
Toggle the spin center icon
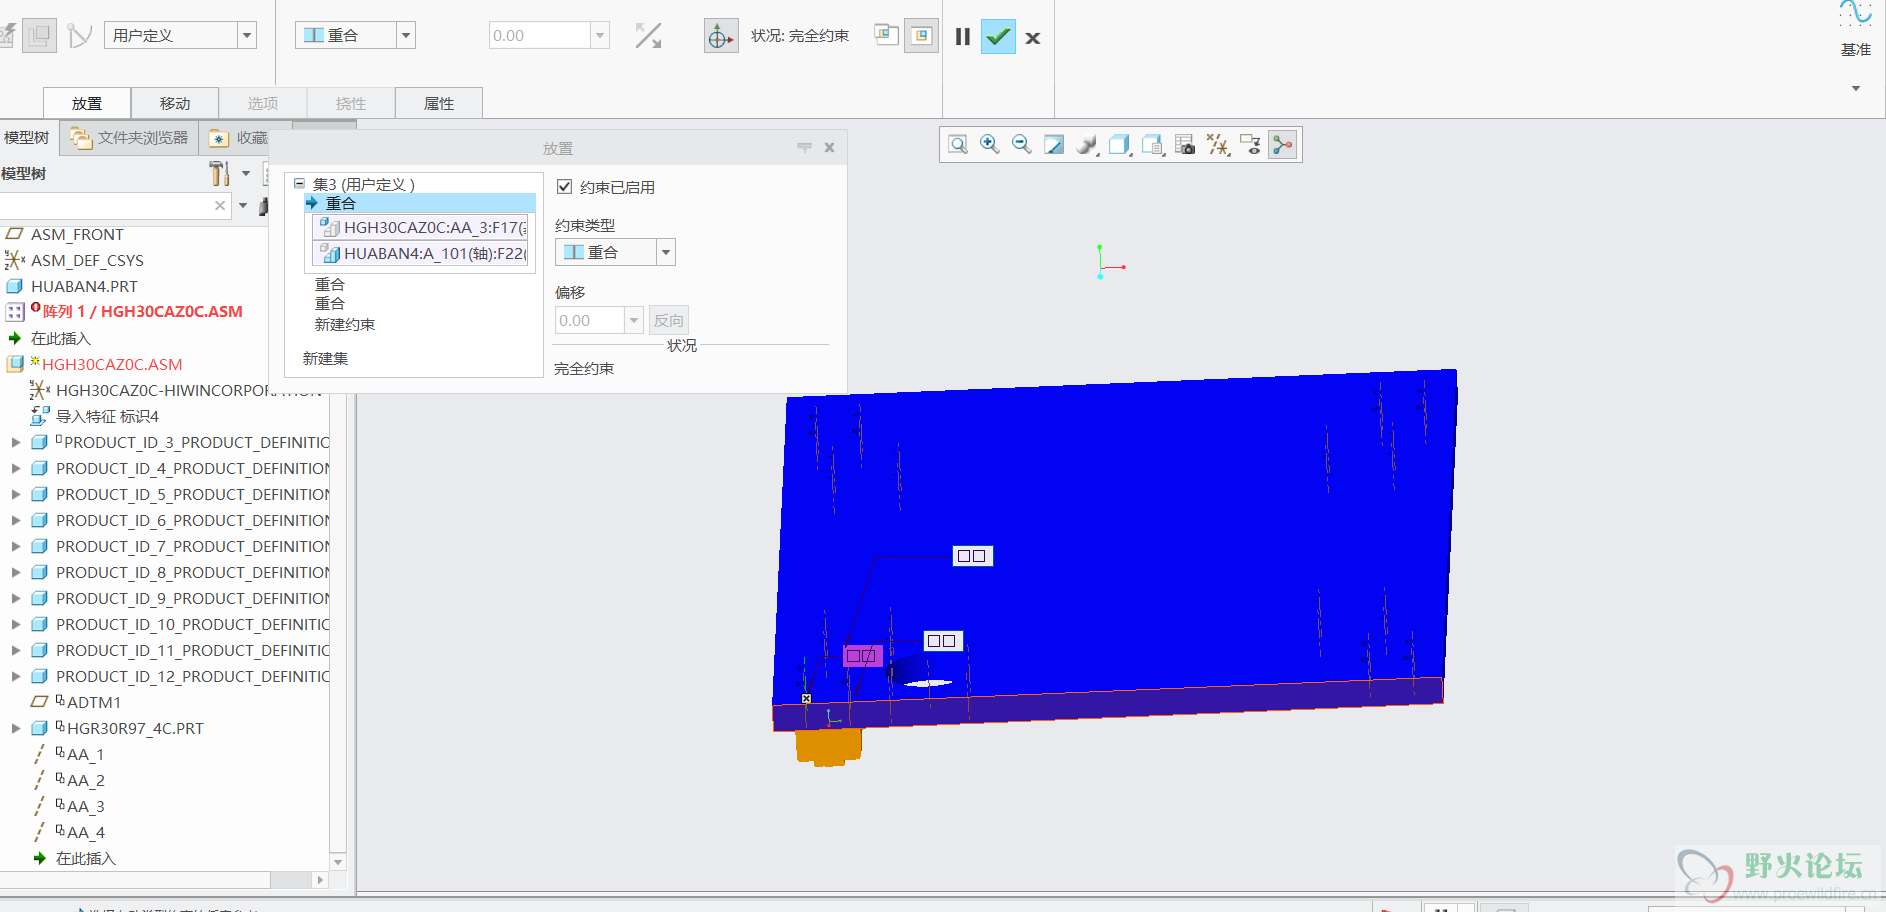pyautogui.click(x=1283, y=145)
